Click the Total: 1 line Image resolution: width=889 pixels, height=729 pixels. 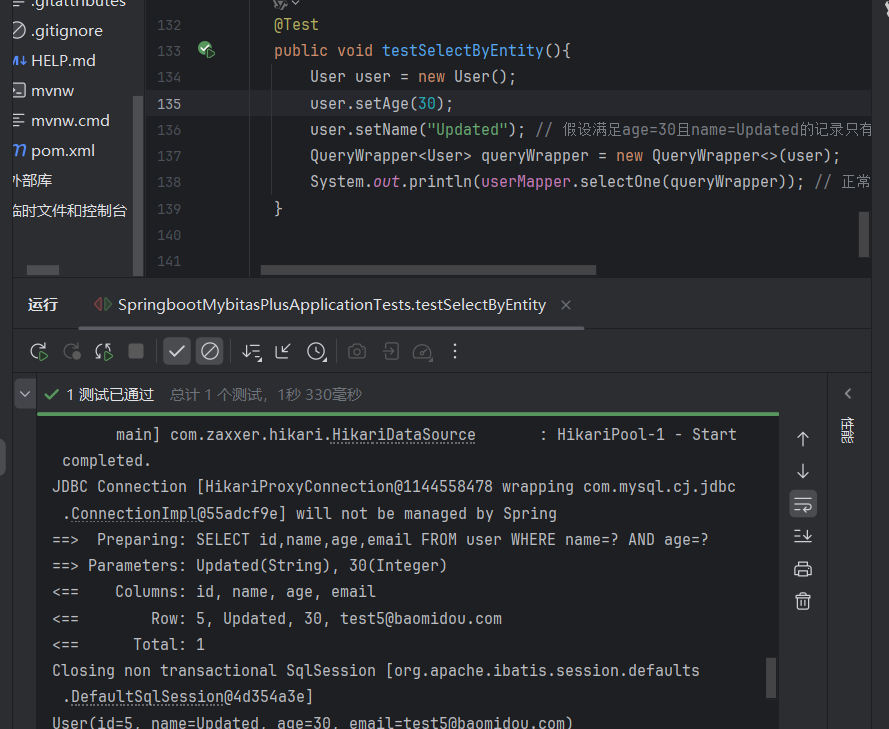point(129,645)
